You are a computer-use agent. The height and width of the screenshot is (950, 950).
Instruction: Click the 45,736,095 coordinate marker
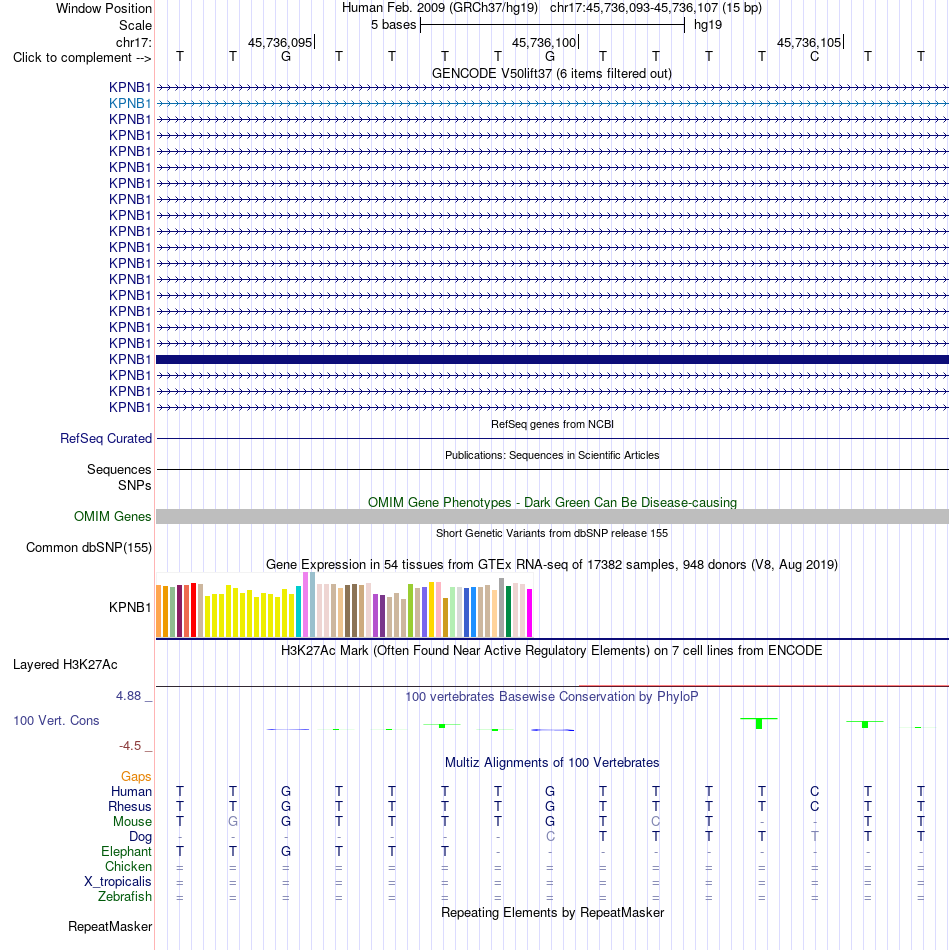(x=281, y=42)
